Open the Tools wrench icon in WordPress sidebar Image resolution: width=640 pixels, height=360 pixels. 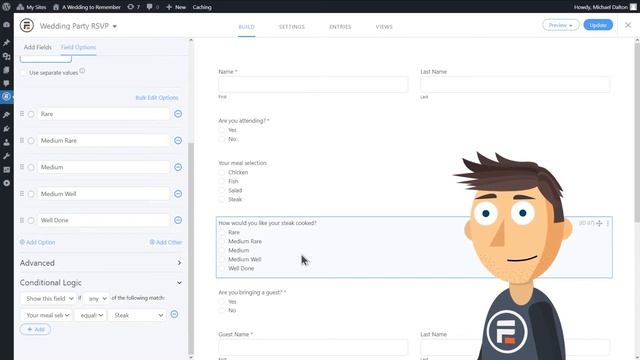coord(6,156)
